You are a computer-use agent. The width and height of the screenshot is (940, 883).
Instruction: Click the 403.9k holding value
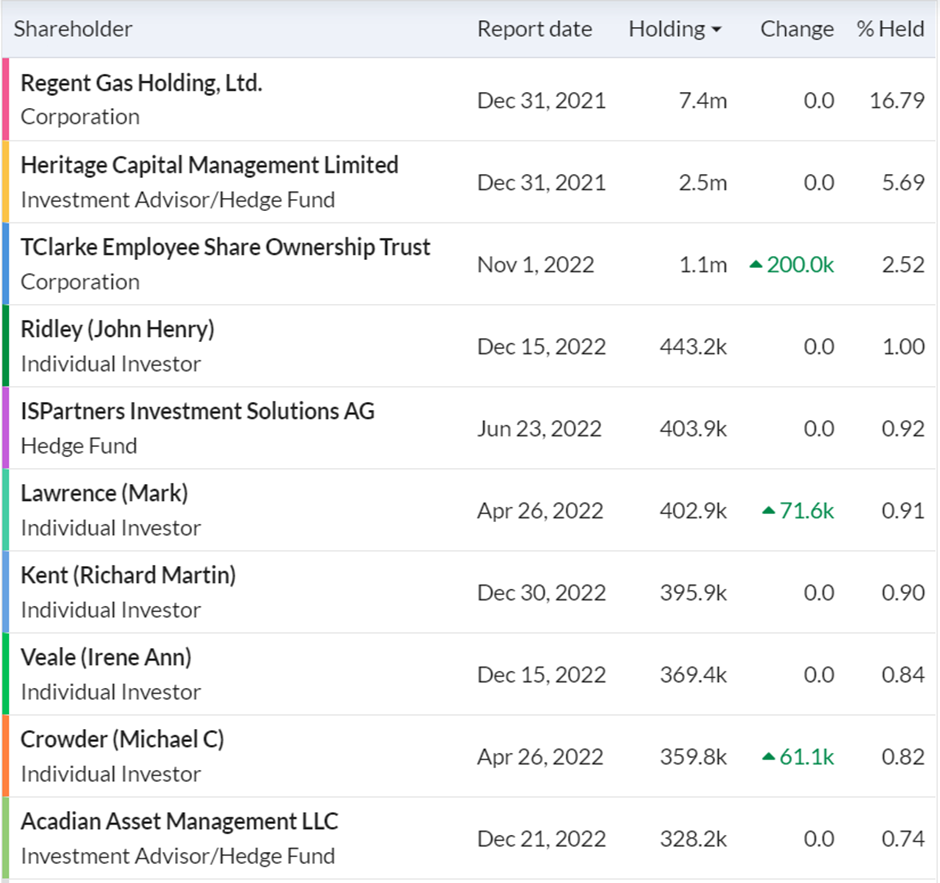[x=693, y=429]
